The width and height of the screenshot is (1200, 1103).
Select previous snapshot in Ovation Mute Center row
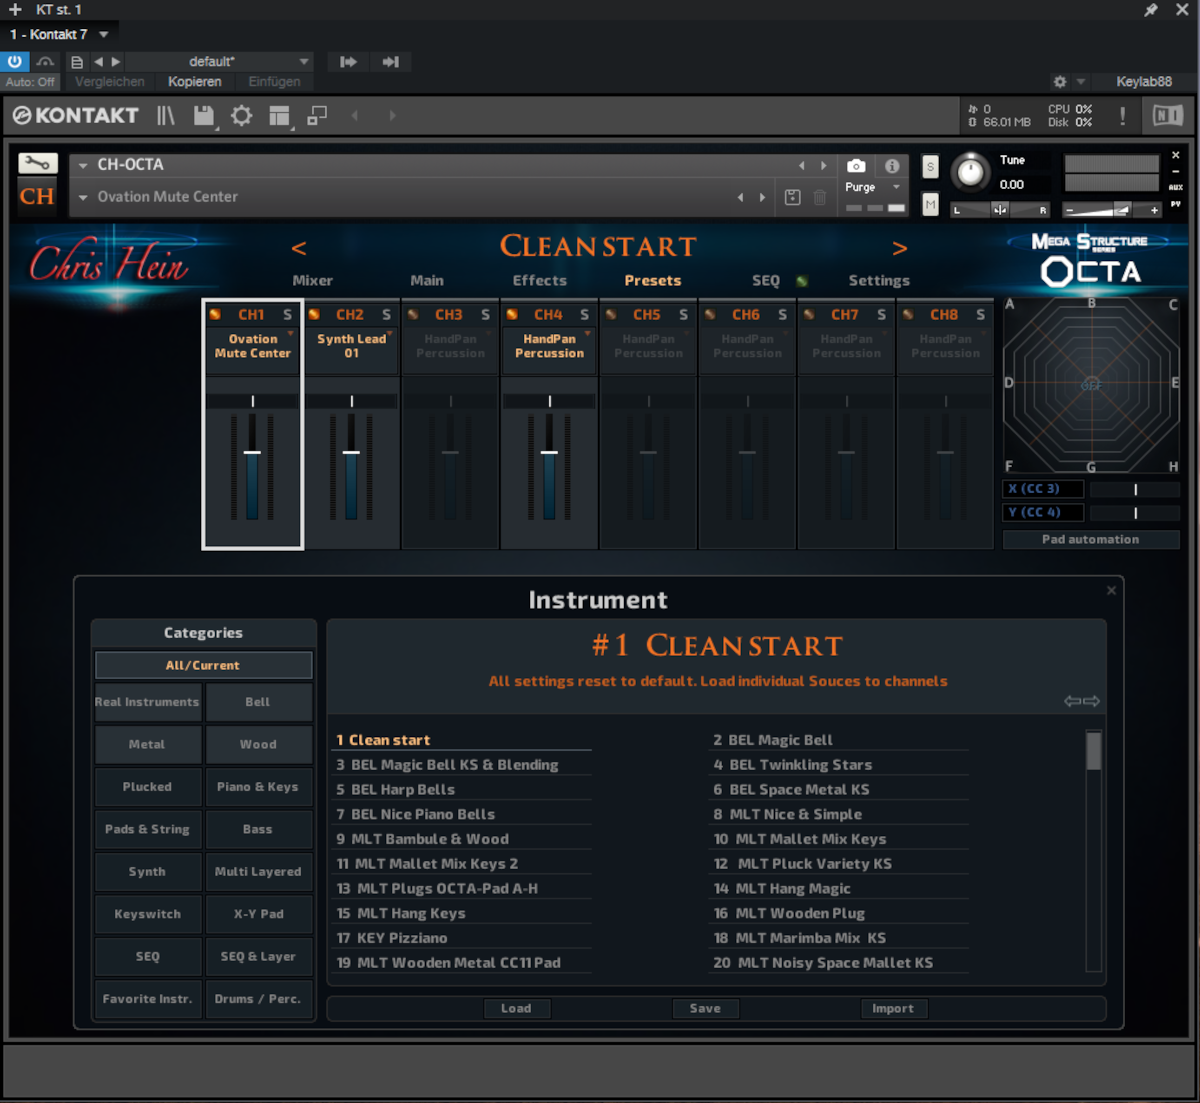coord(740,197)
